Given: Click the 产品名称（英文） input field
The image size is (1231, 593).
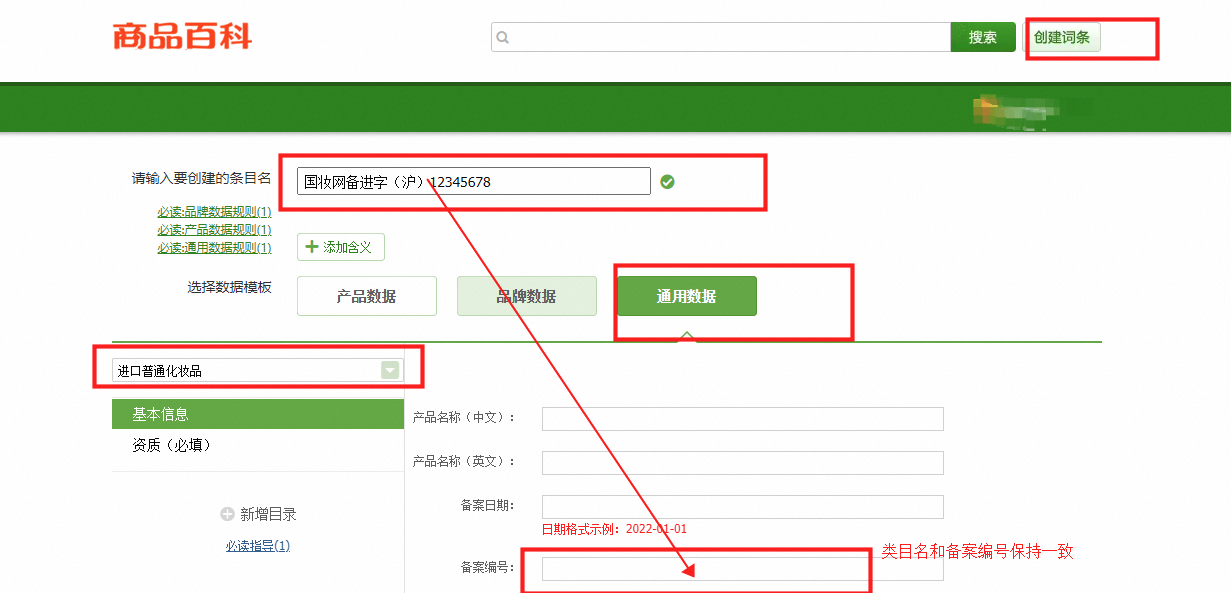Looking at the screenshot, I should click(x=743, y=462).
